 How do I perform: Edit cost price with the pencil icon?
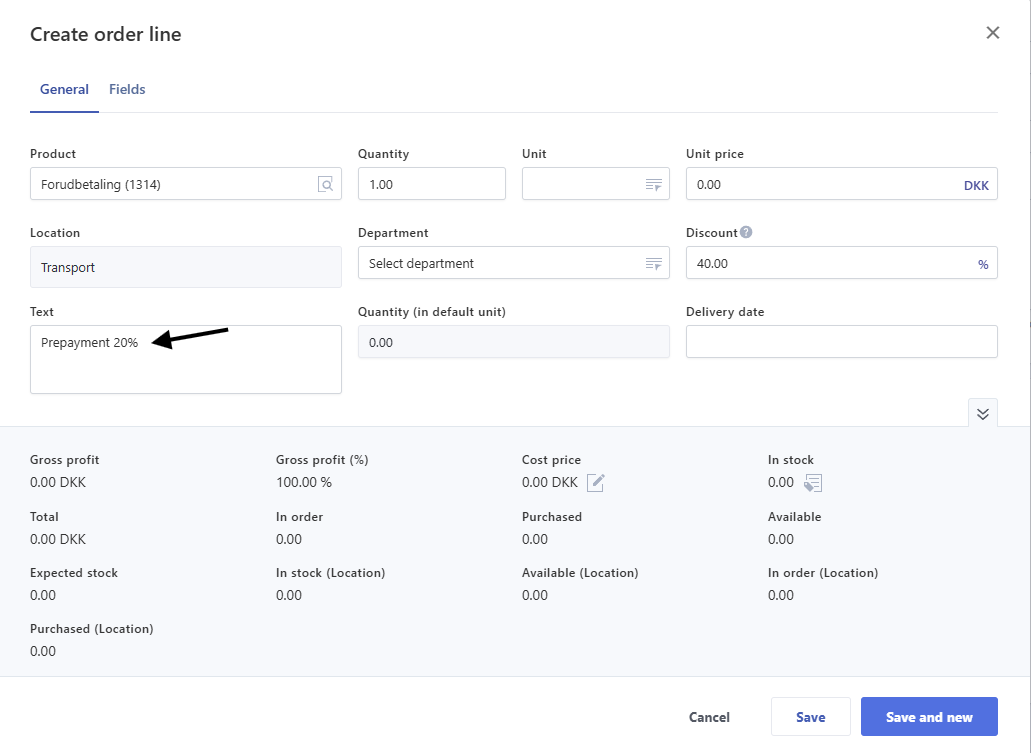point(596,483)
